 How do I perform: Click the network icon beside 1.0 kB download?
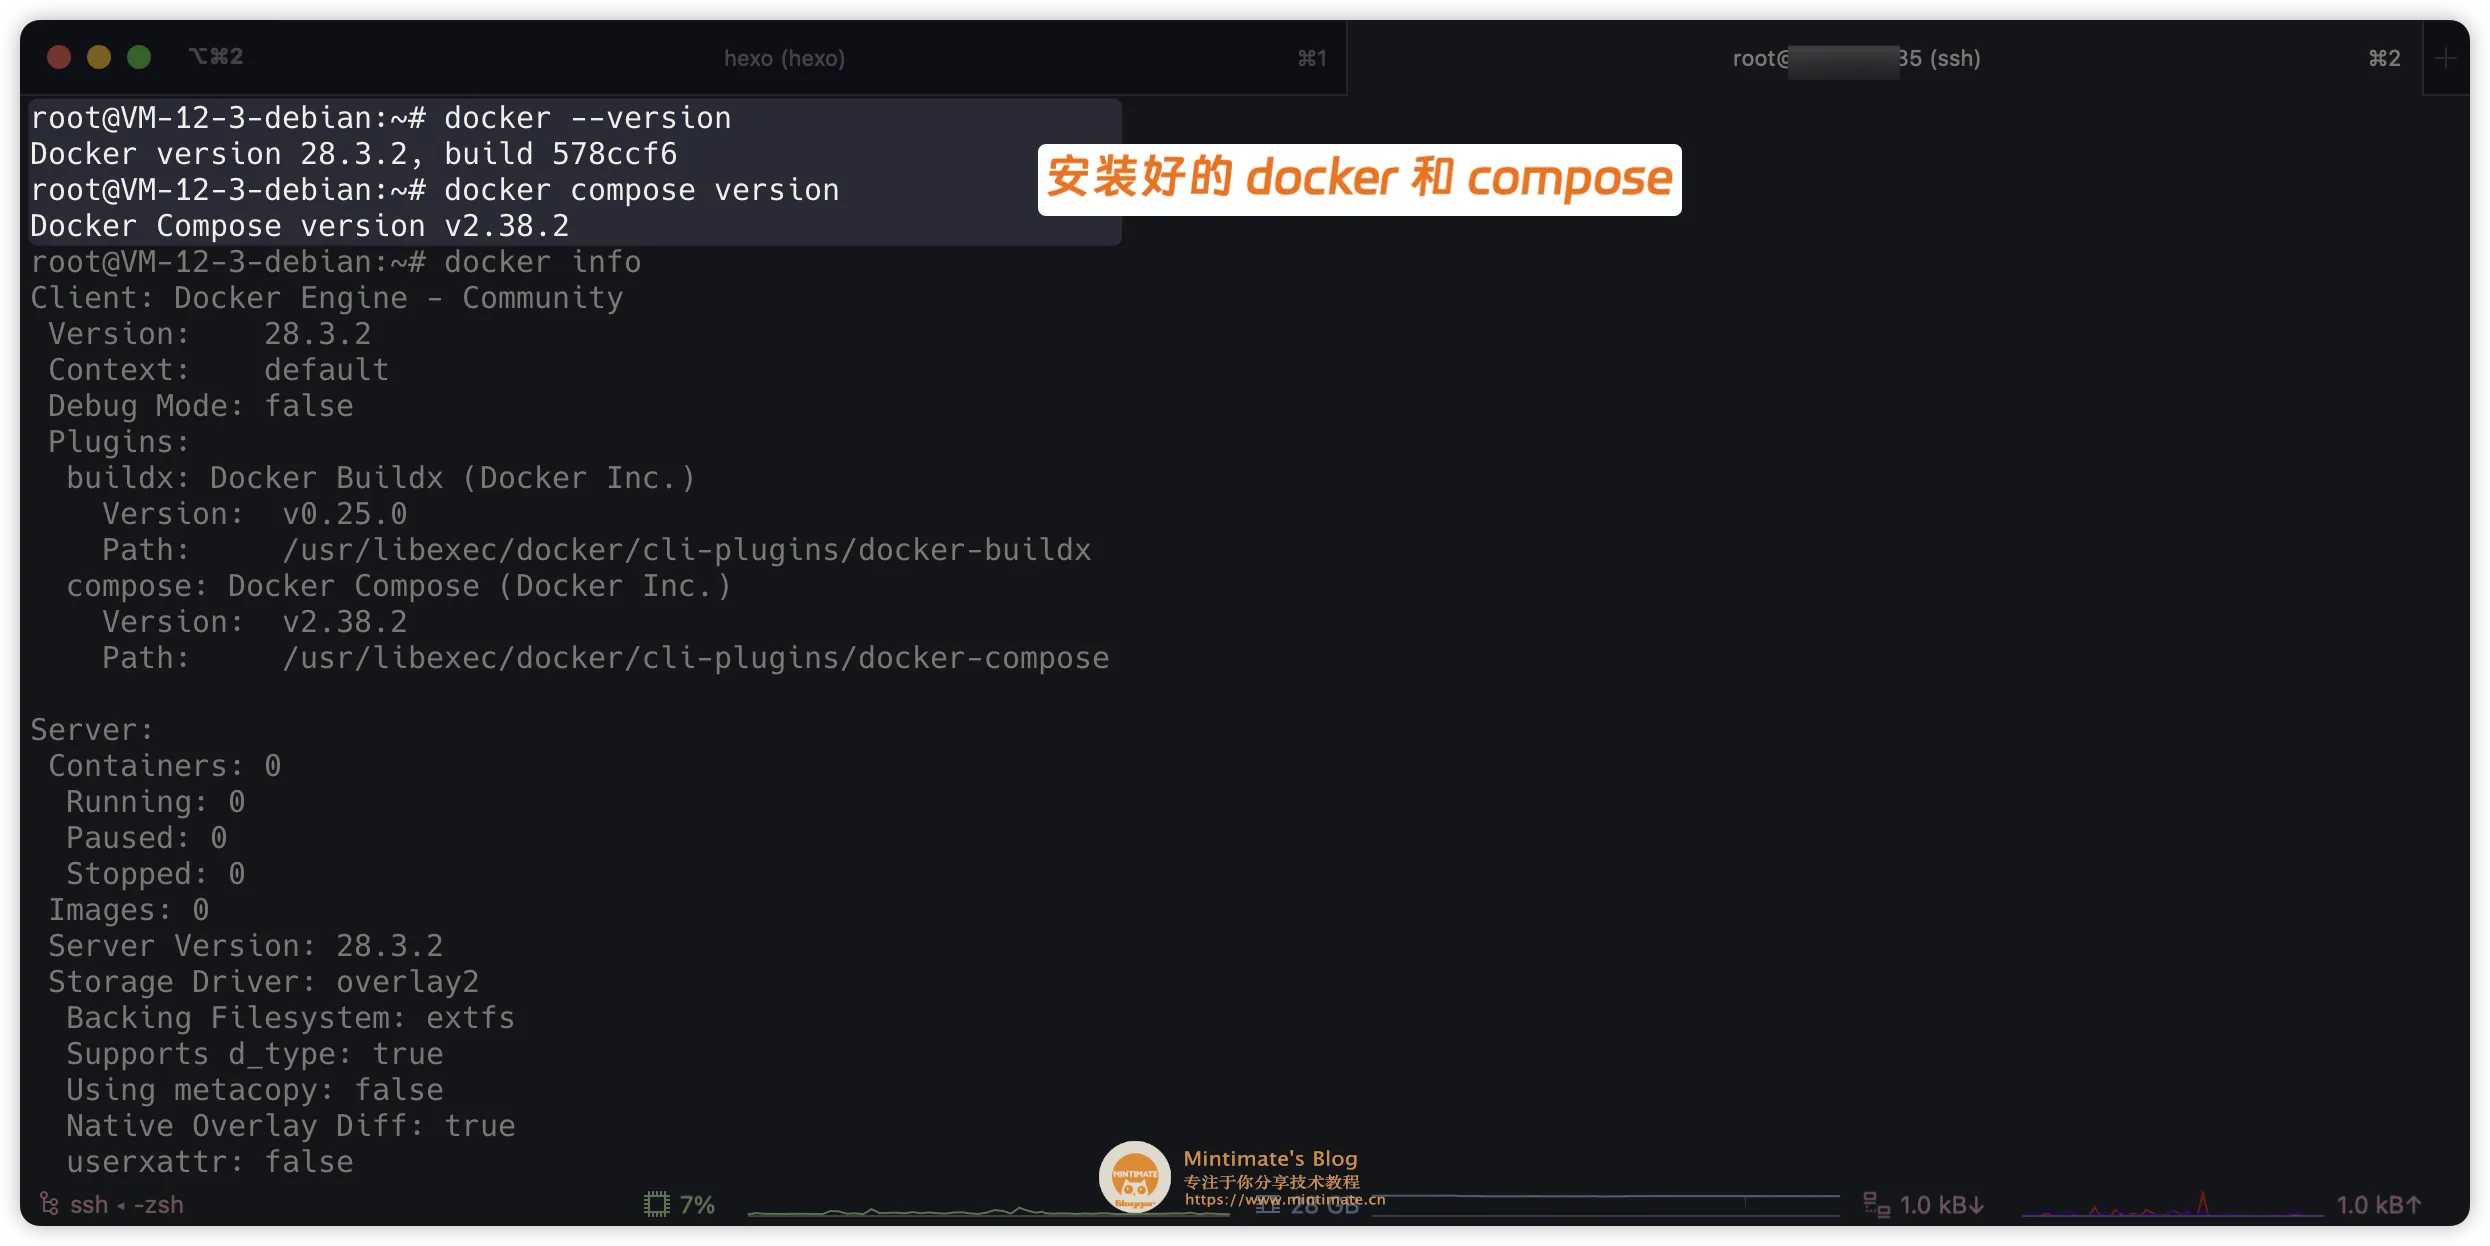pos(1877,1205)
